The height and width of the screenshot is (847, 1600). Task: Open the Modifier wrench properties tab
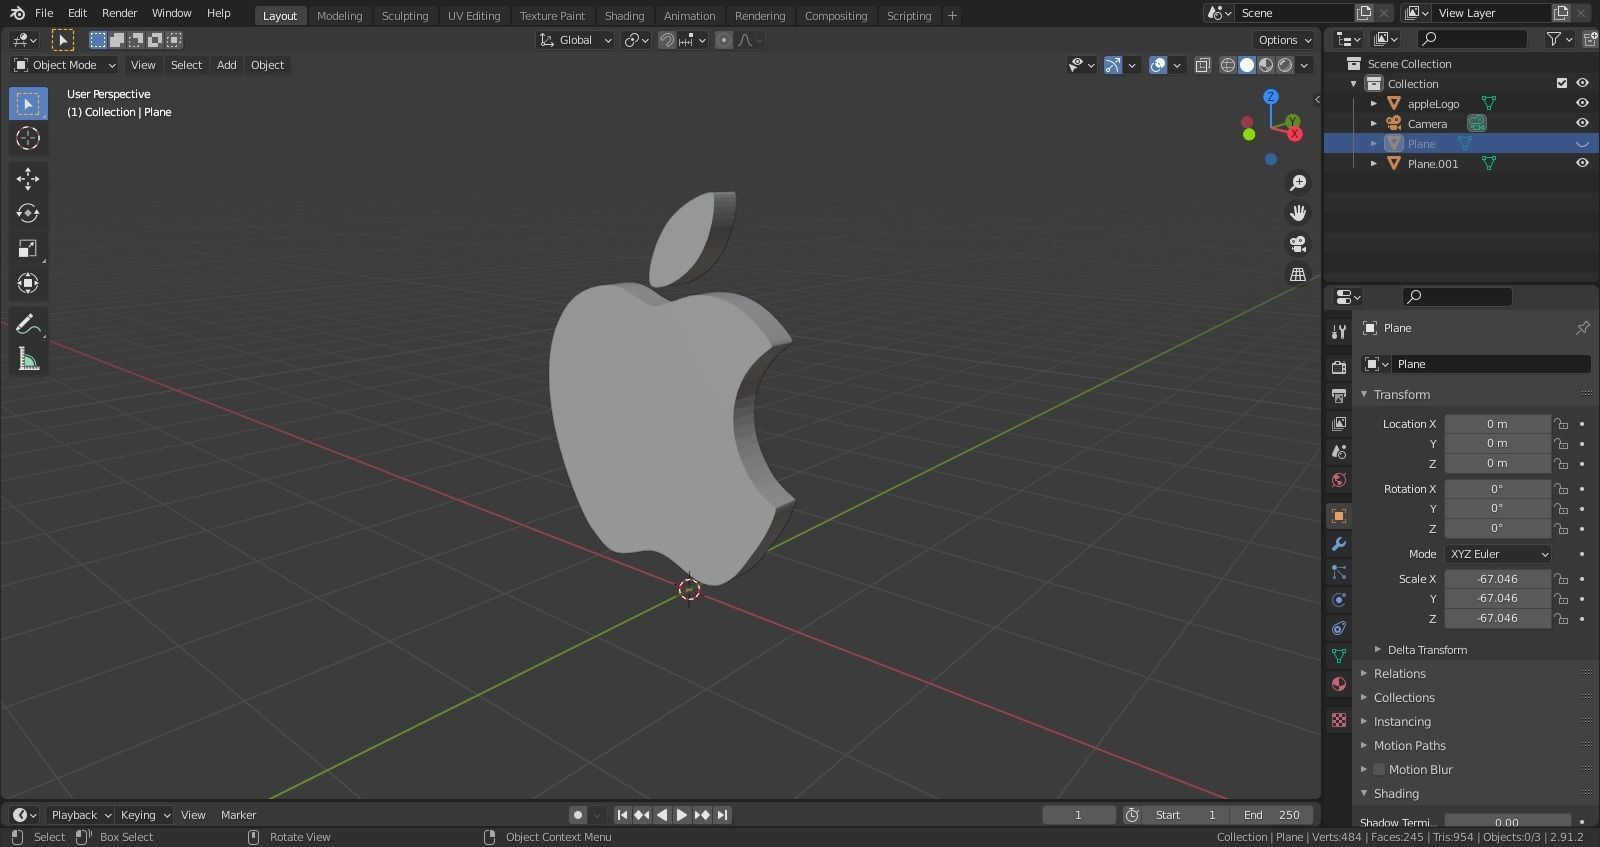1339,544
